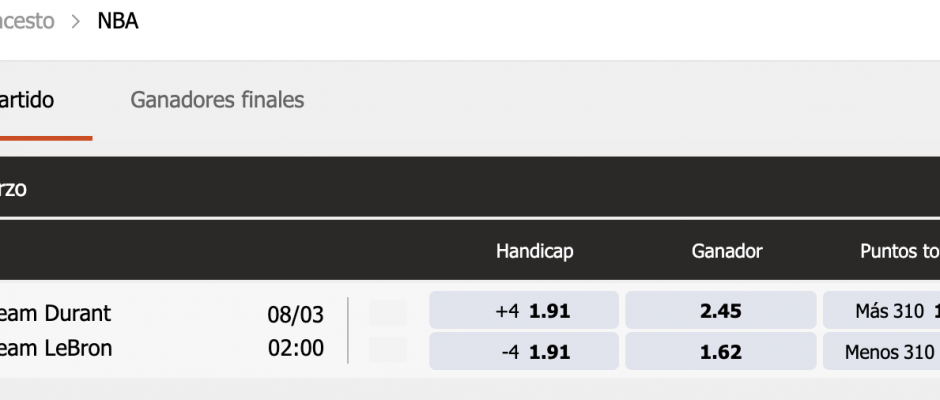Image resolution: width=940 pixels, height=400 pixels.
Task: Select the -4 handicap odds 1.91
Action: [x=524, y=351]
